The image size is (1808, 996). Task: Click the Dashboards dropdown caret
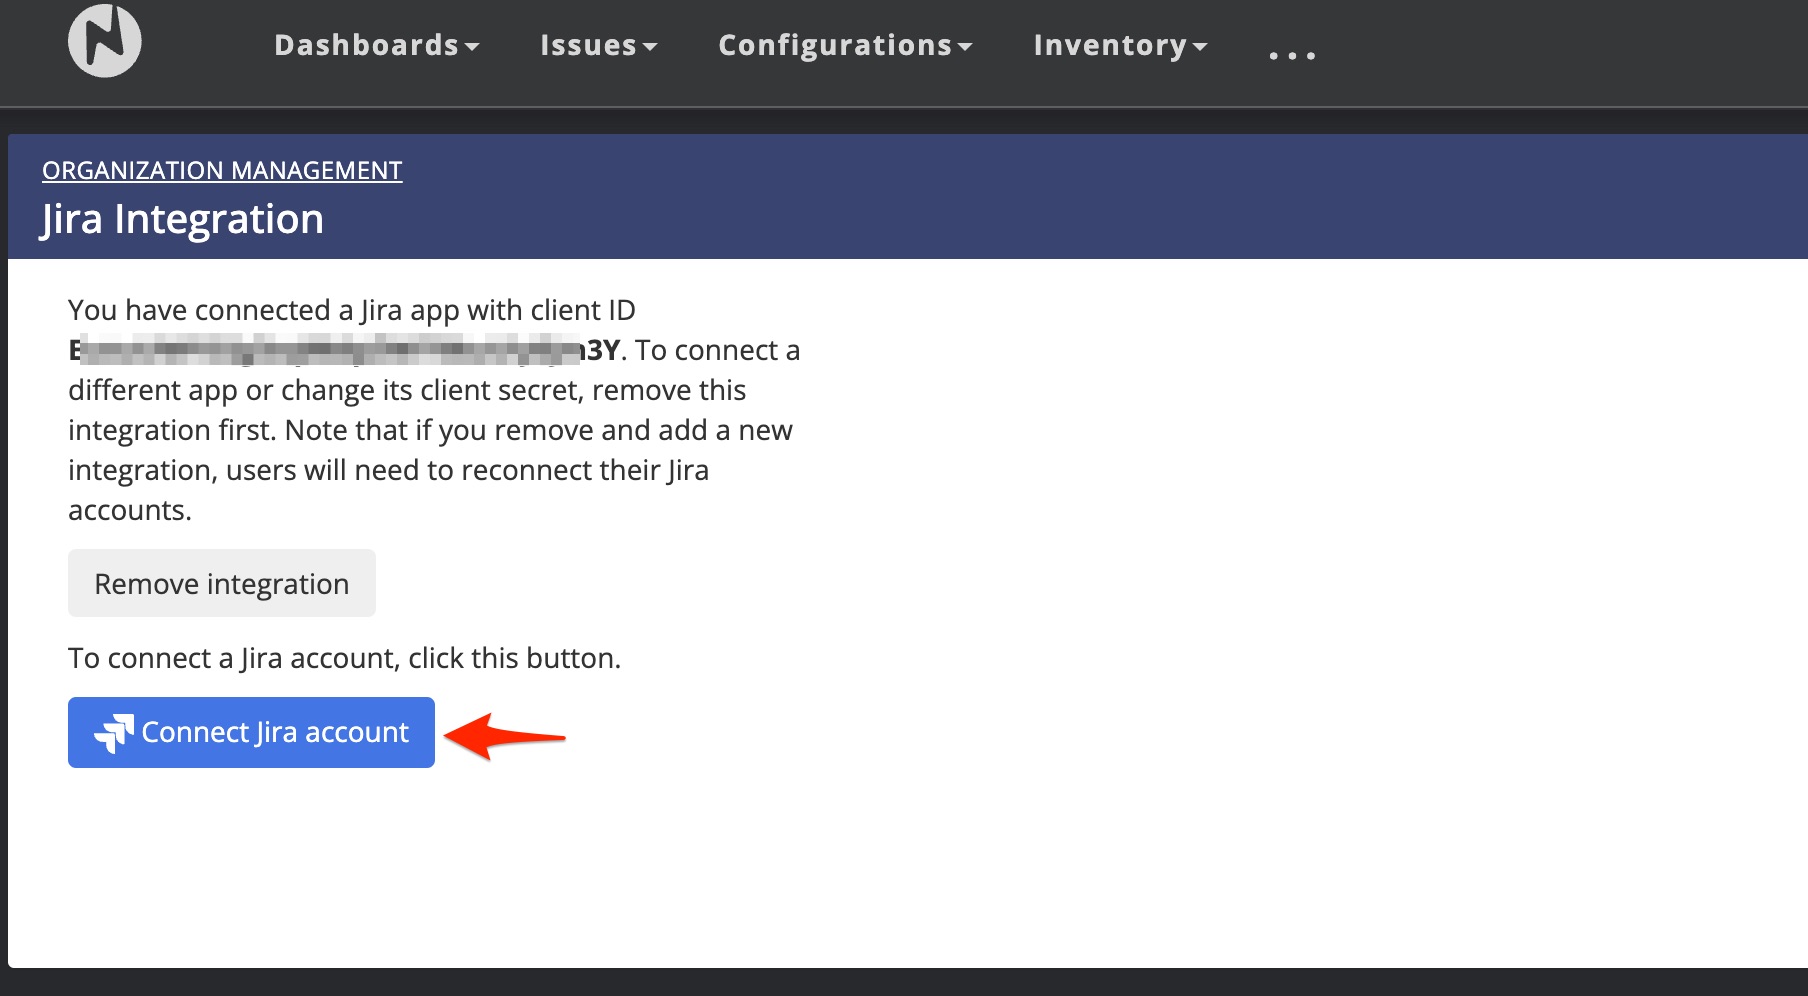[472, 47]
